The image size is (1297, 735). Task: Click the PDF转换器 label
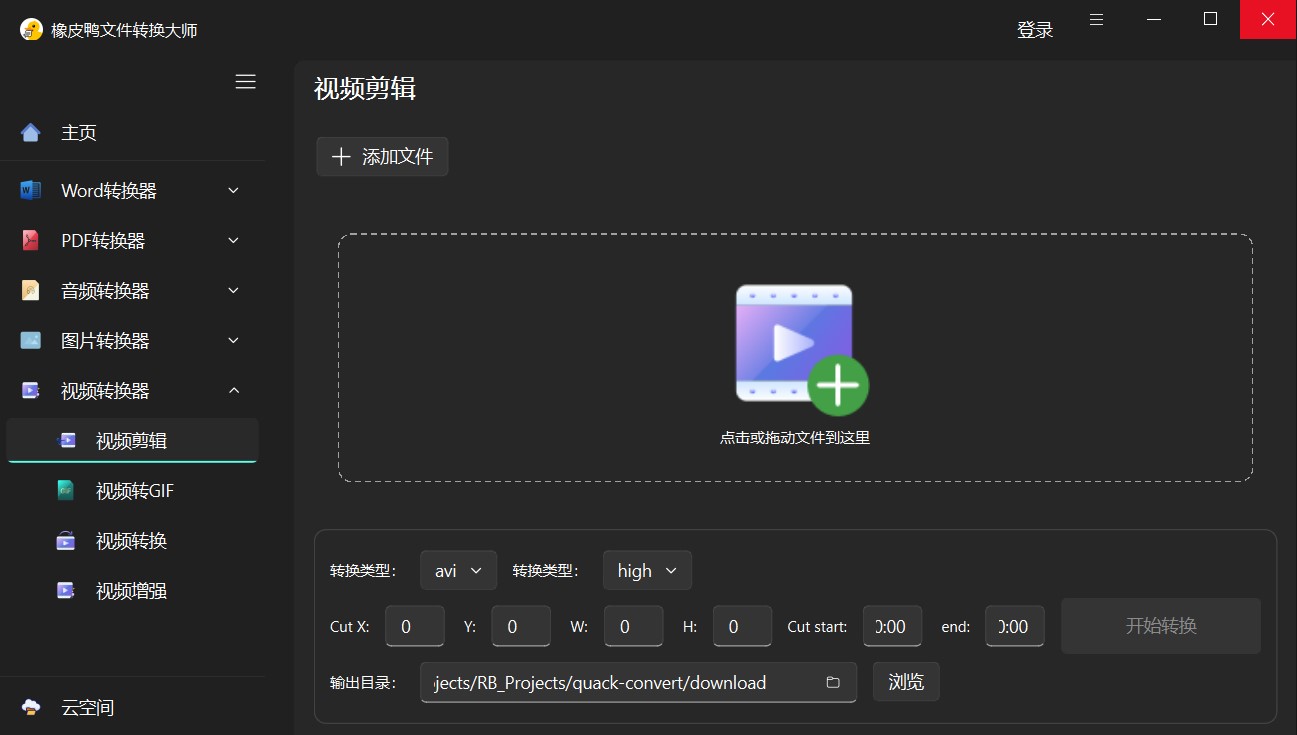click(103, 240)
